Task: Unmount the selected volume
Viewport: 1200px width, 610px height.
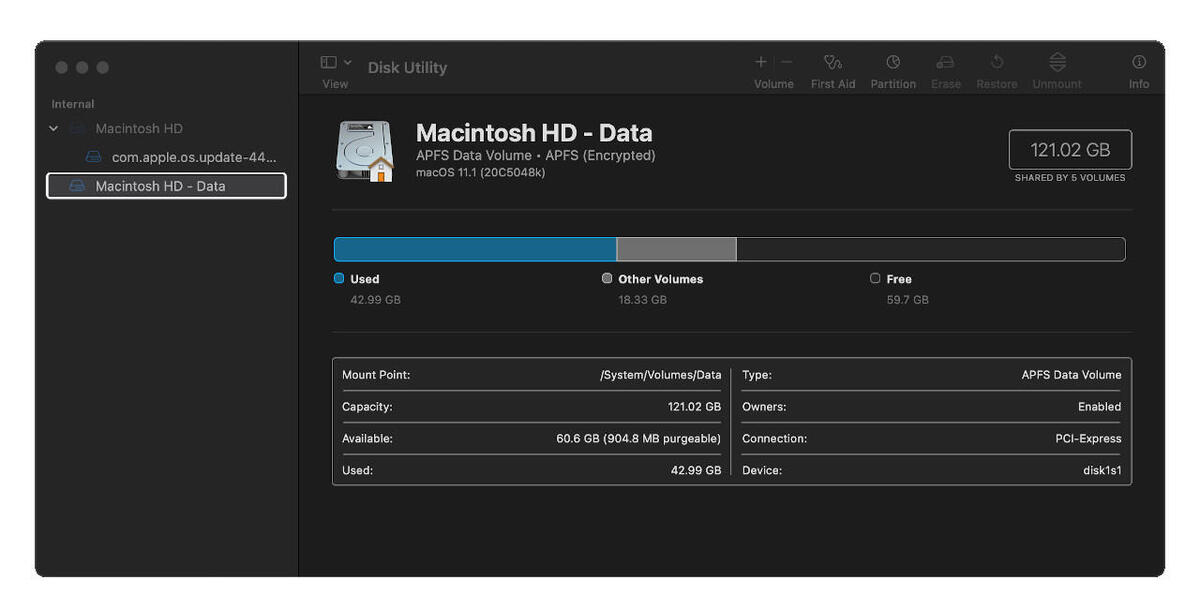Action: click(1057, 62)
